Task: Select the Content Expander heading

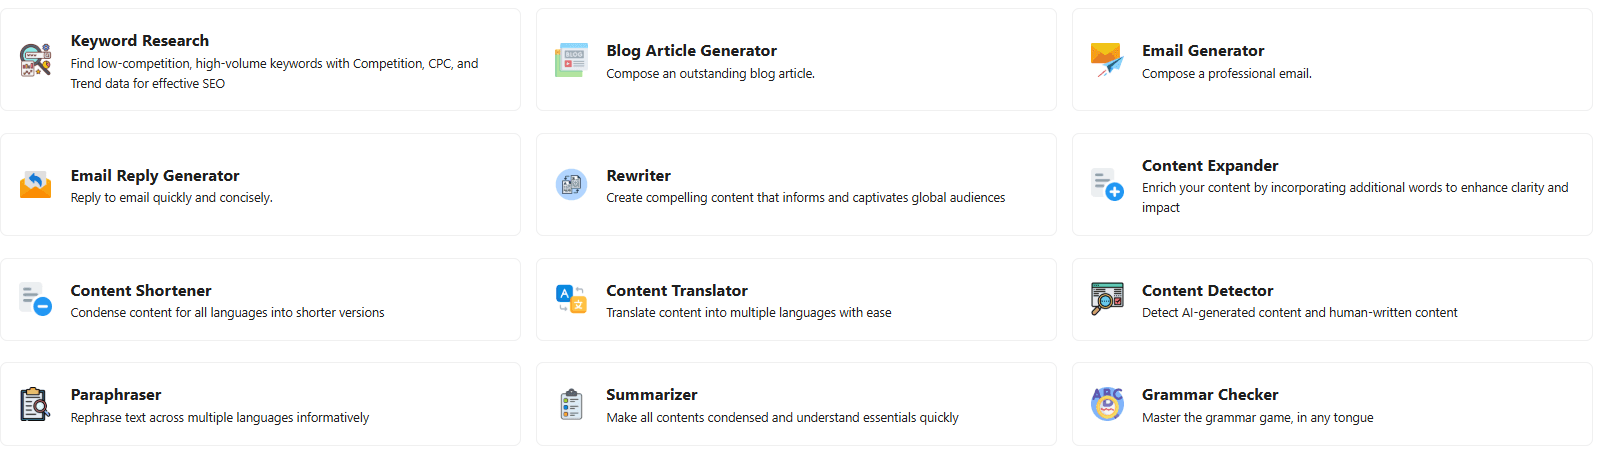Action: click(1210, 166)
